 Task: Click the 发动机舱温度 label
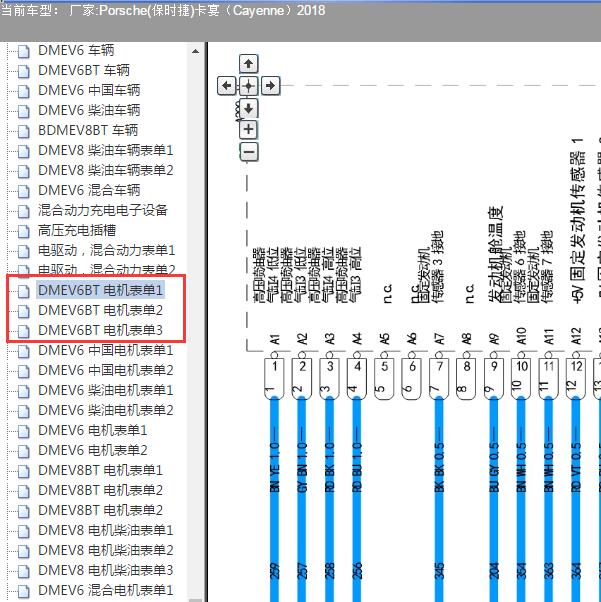pos(495,255)
